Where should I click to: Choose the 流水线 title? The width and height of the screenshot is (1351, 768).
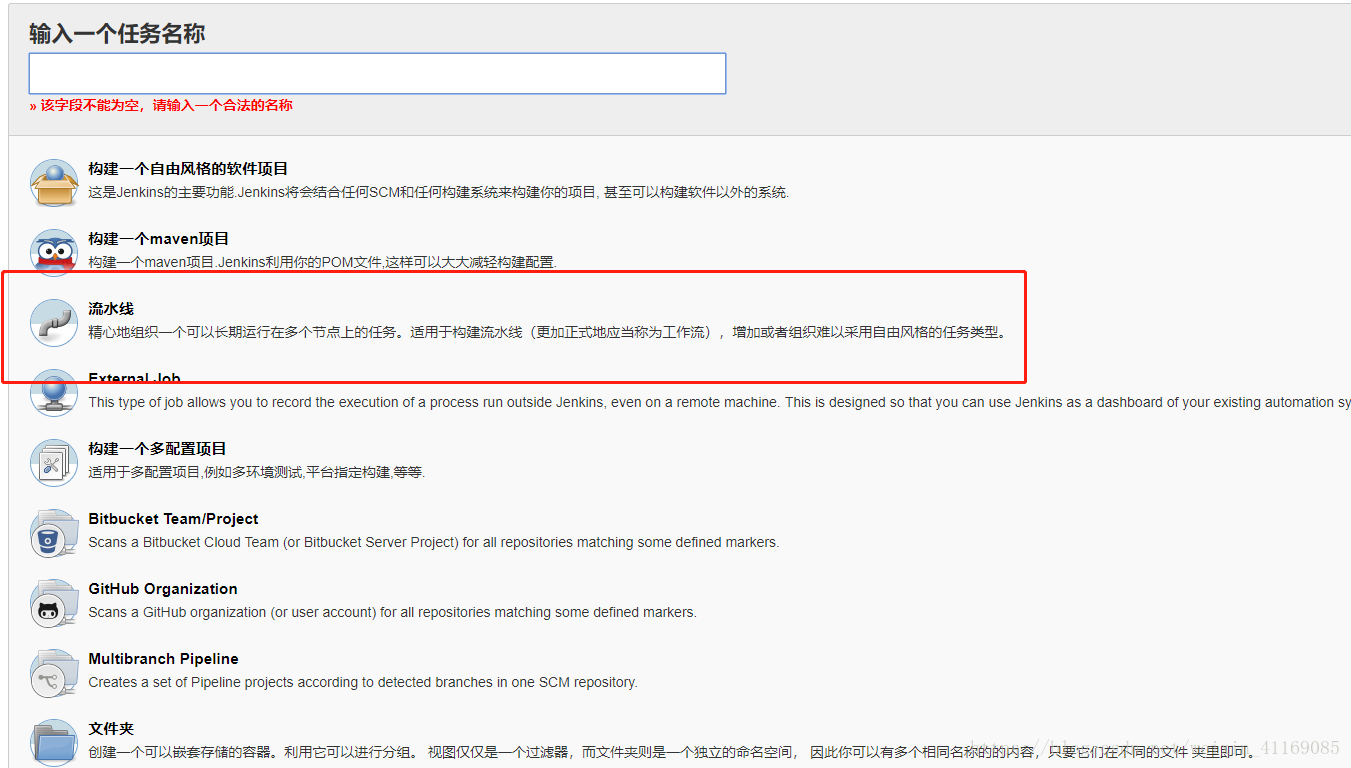click(x=111, y=309)
